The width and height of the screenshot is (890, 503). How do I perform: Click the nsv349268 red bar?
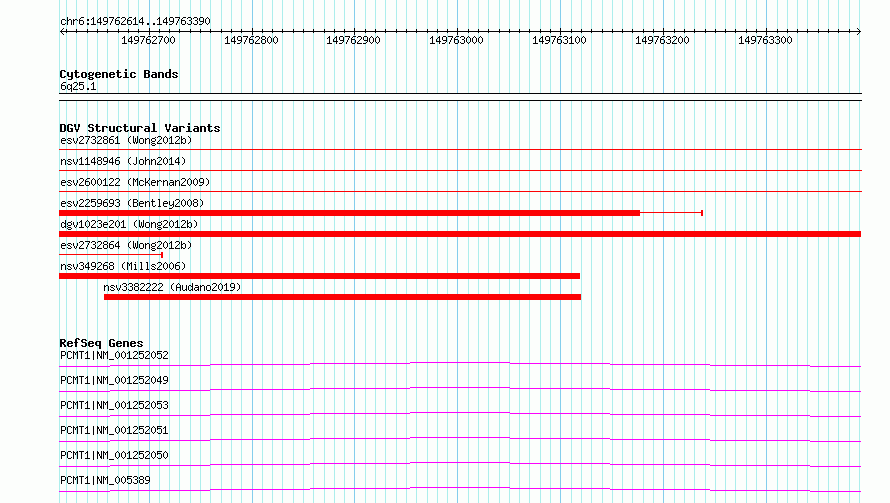click(320, 276)
